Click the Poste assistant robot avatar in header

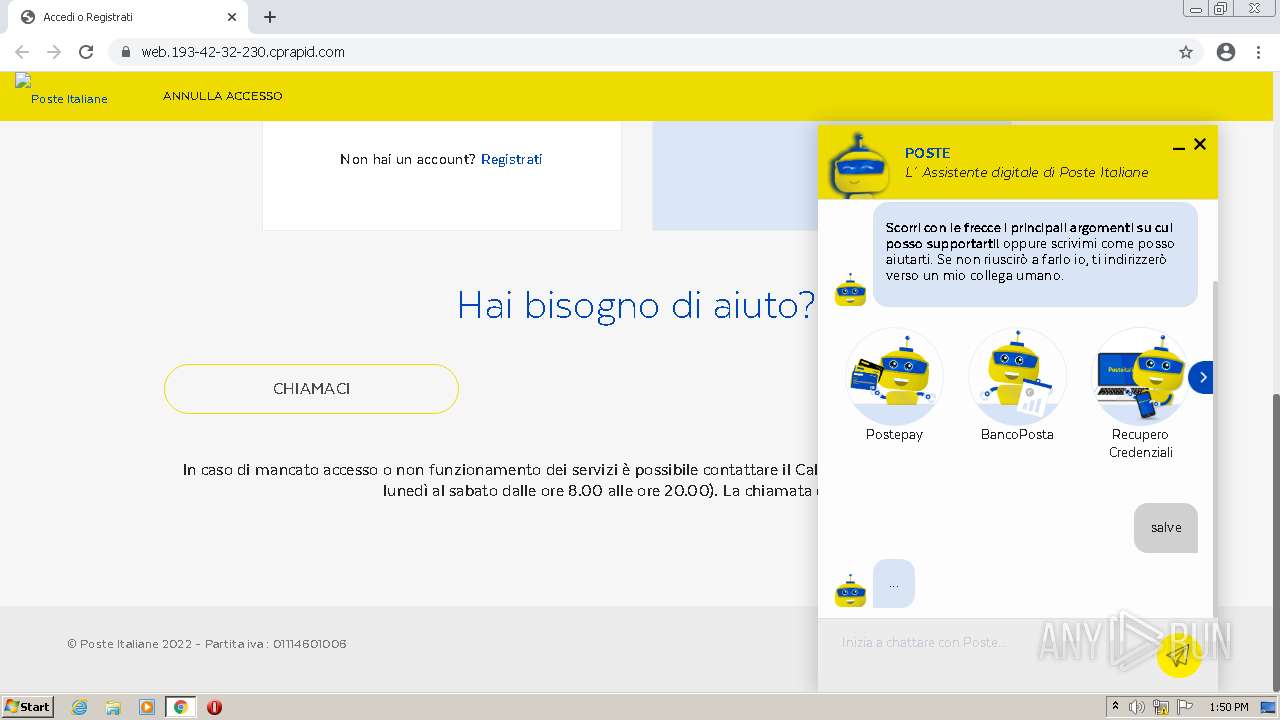tap(859, 165)
